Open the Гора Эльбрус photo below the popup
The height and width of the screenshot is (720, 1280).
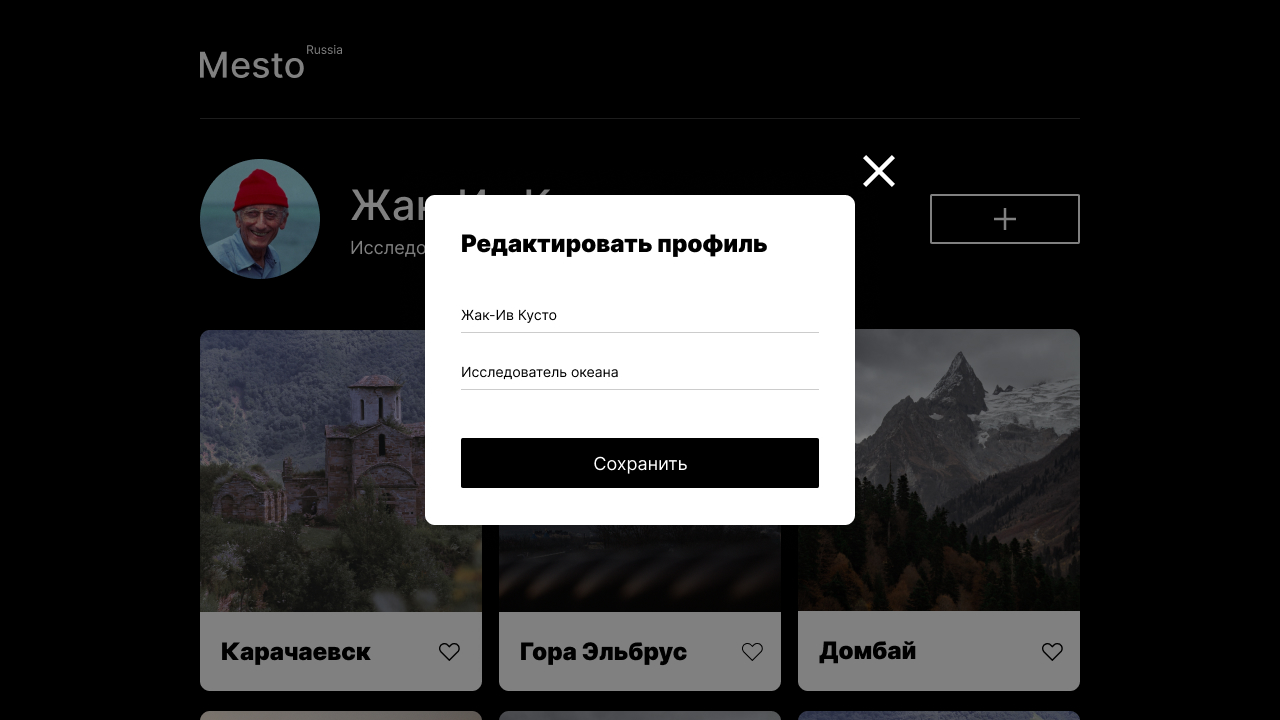click(x=640, y=568)
